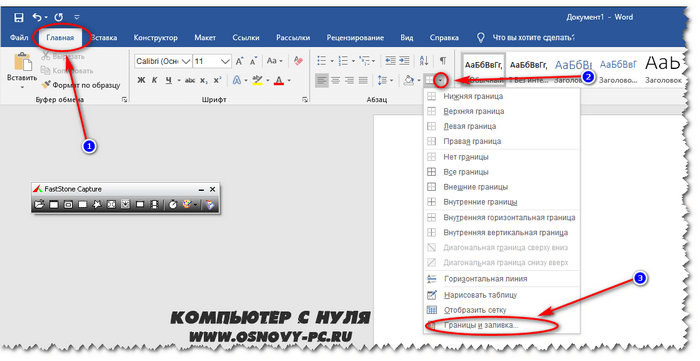Click the Paste clipboard icon
This screenshot has height=361, width=700.
(x=22, y=62)
